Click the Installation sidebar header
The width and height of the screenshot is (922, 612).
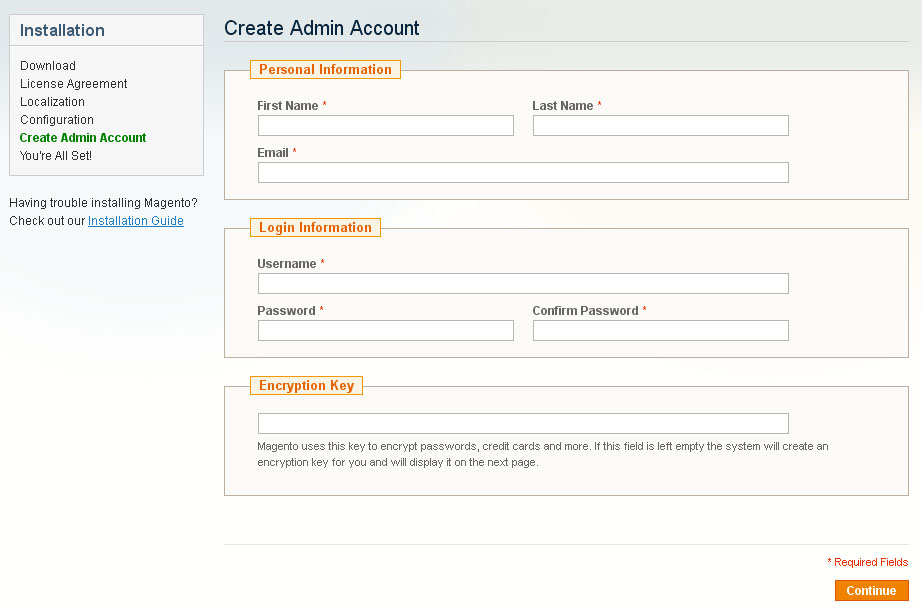[x=62, y=30]
